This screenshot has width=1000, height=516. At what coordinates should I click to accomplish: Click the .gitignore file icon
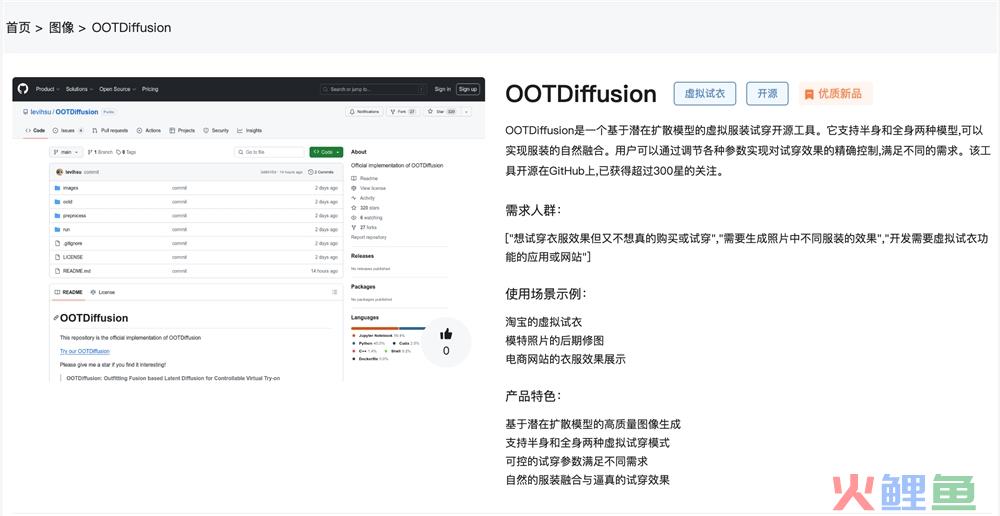[x=57, y=243]
